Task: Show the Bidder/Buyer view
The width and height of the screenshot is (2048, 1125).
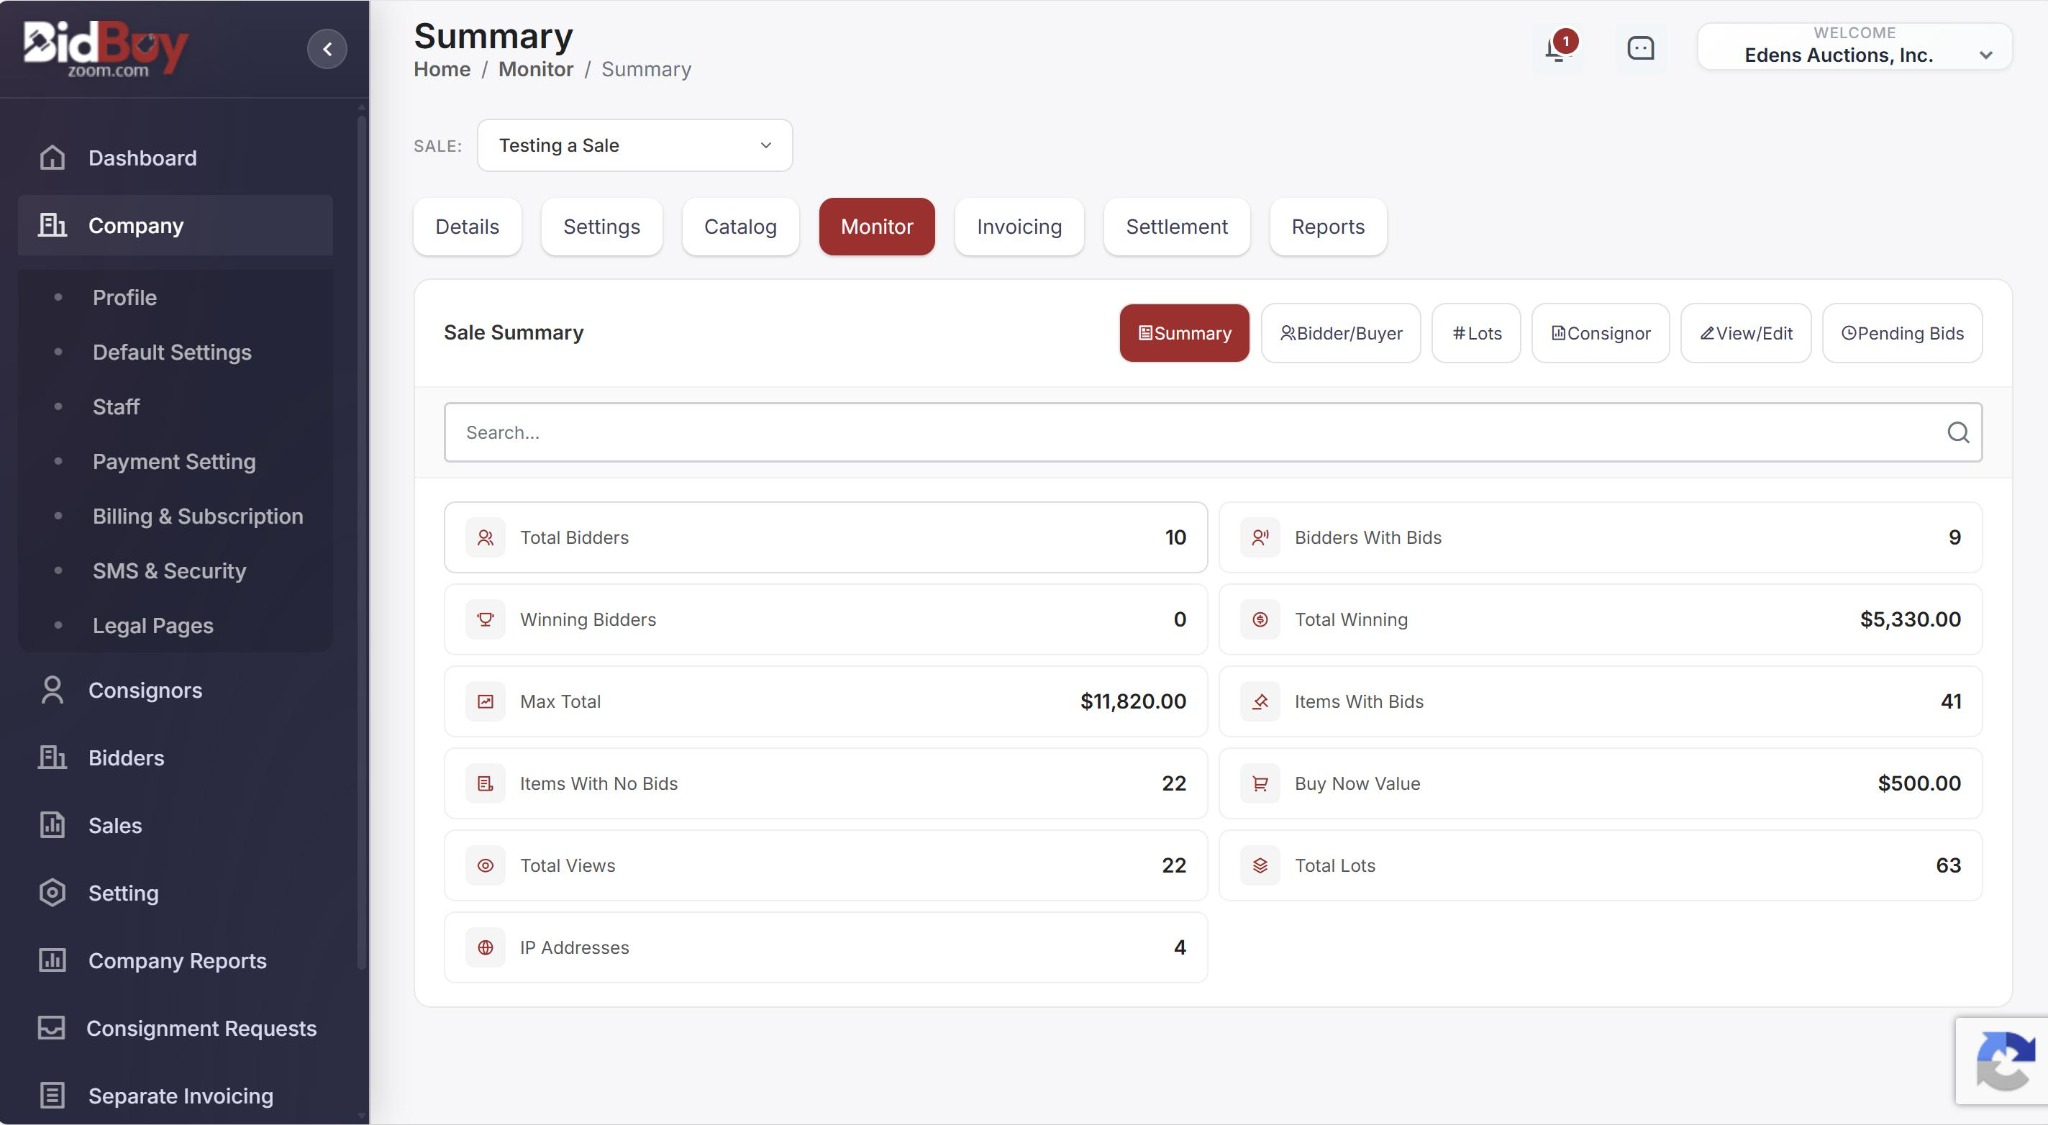Action: [1341, 333]
